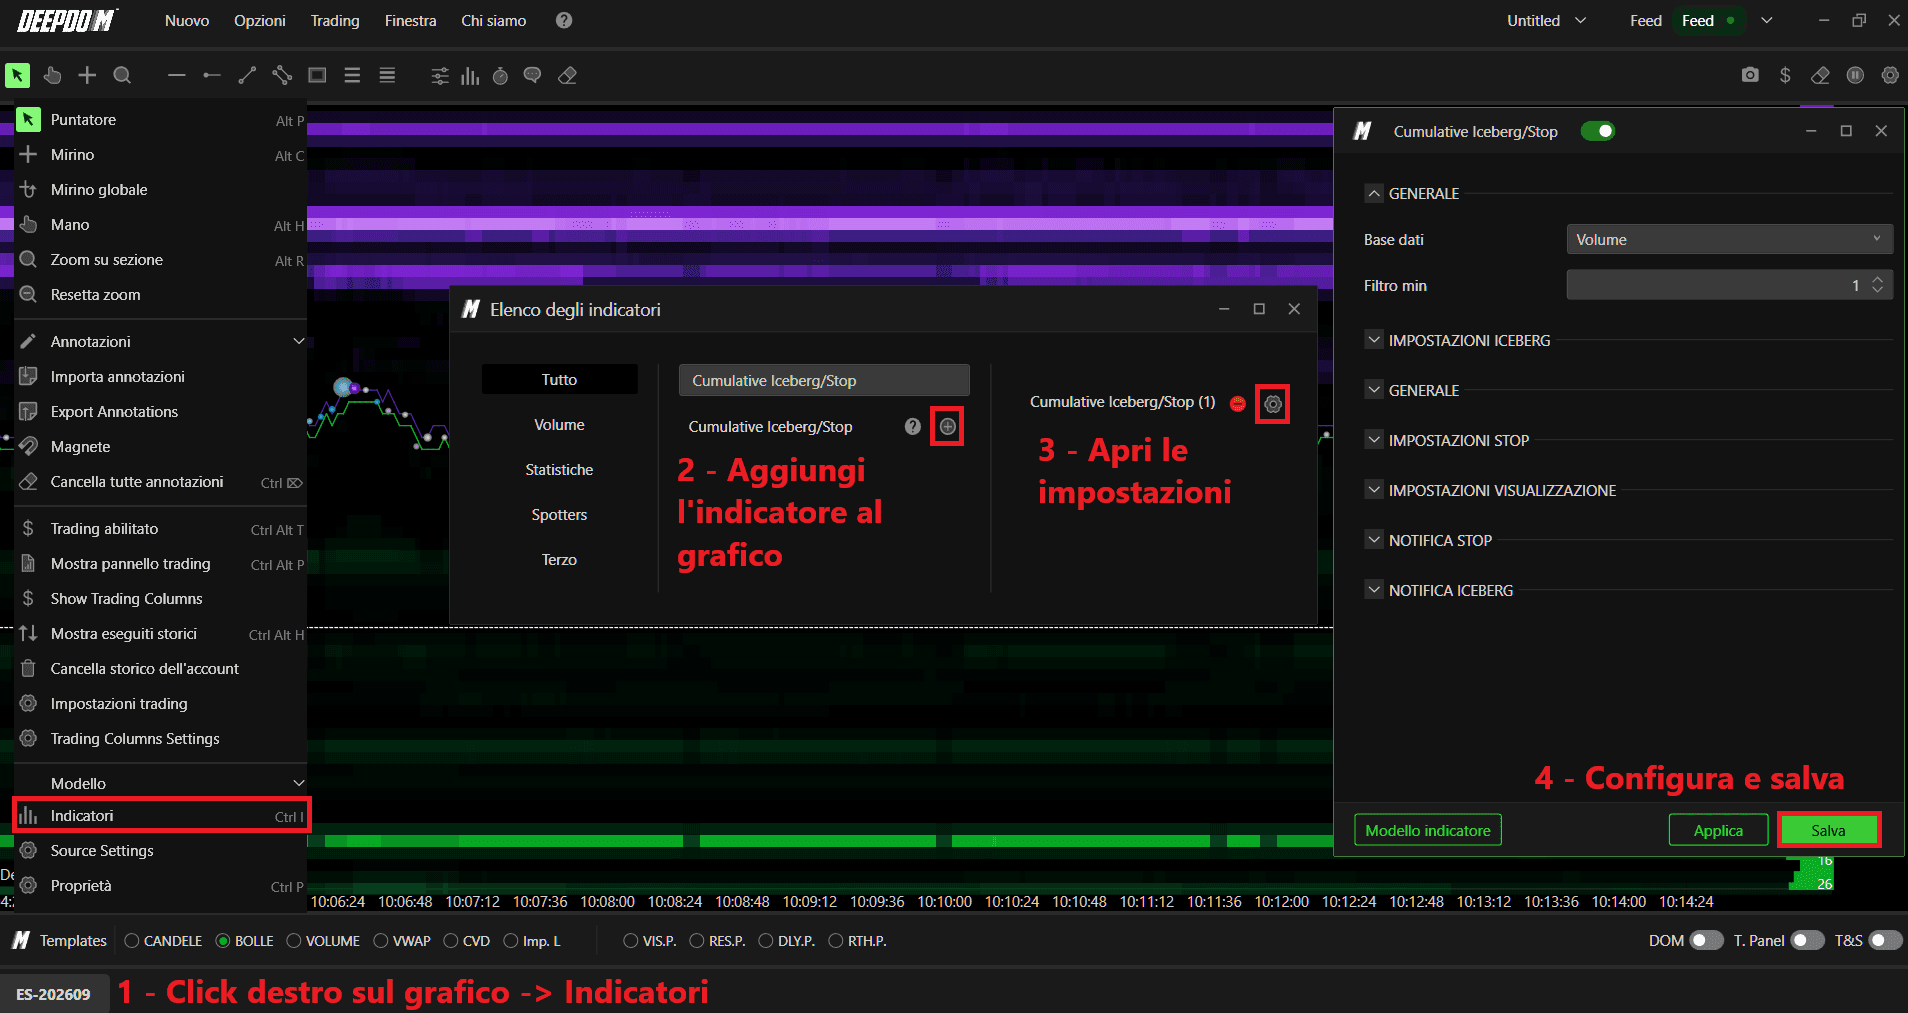
Task: Select the Spotters category in indicator list
Action: [x=559, y=515]
